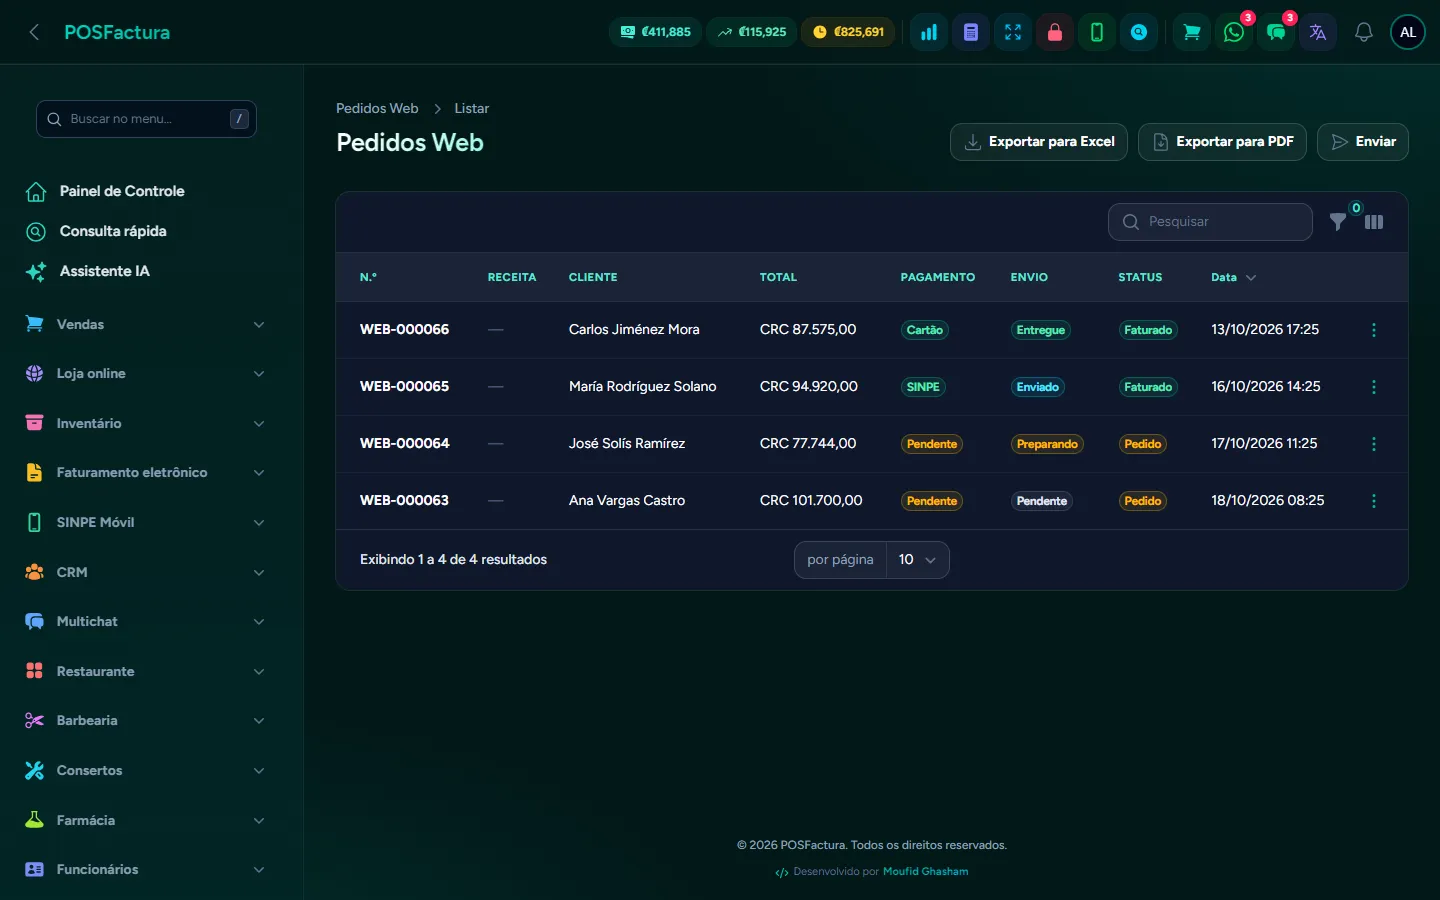The width and height of the screenshot is (1440, 900).
Task: Open the column visibility icon
Action: (x=1374, y=222)
